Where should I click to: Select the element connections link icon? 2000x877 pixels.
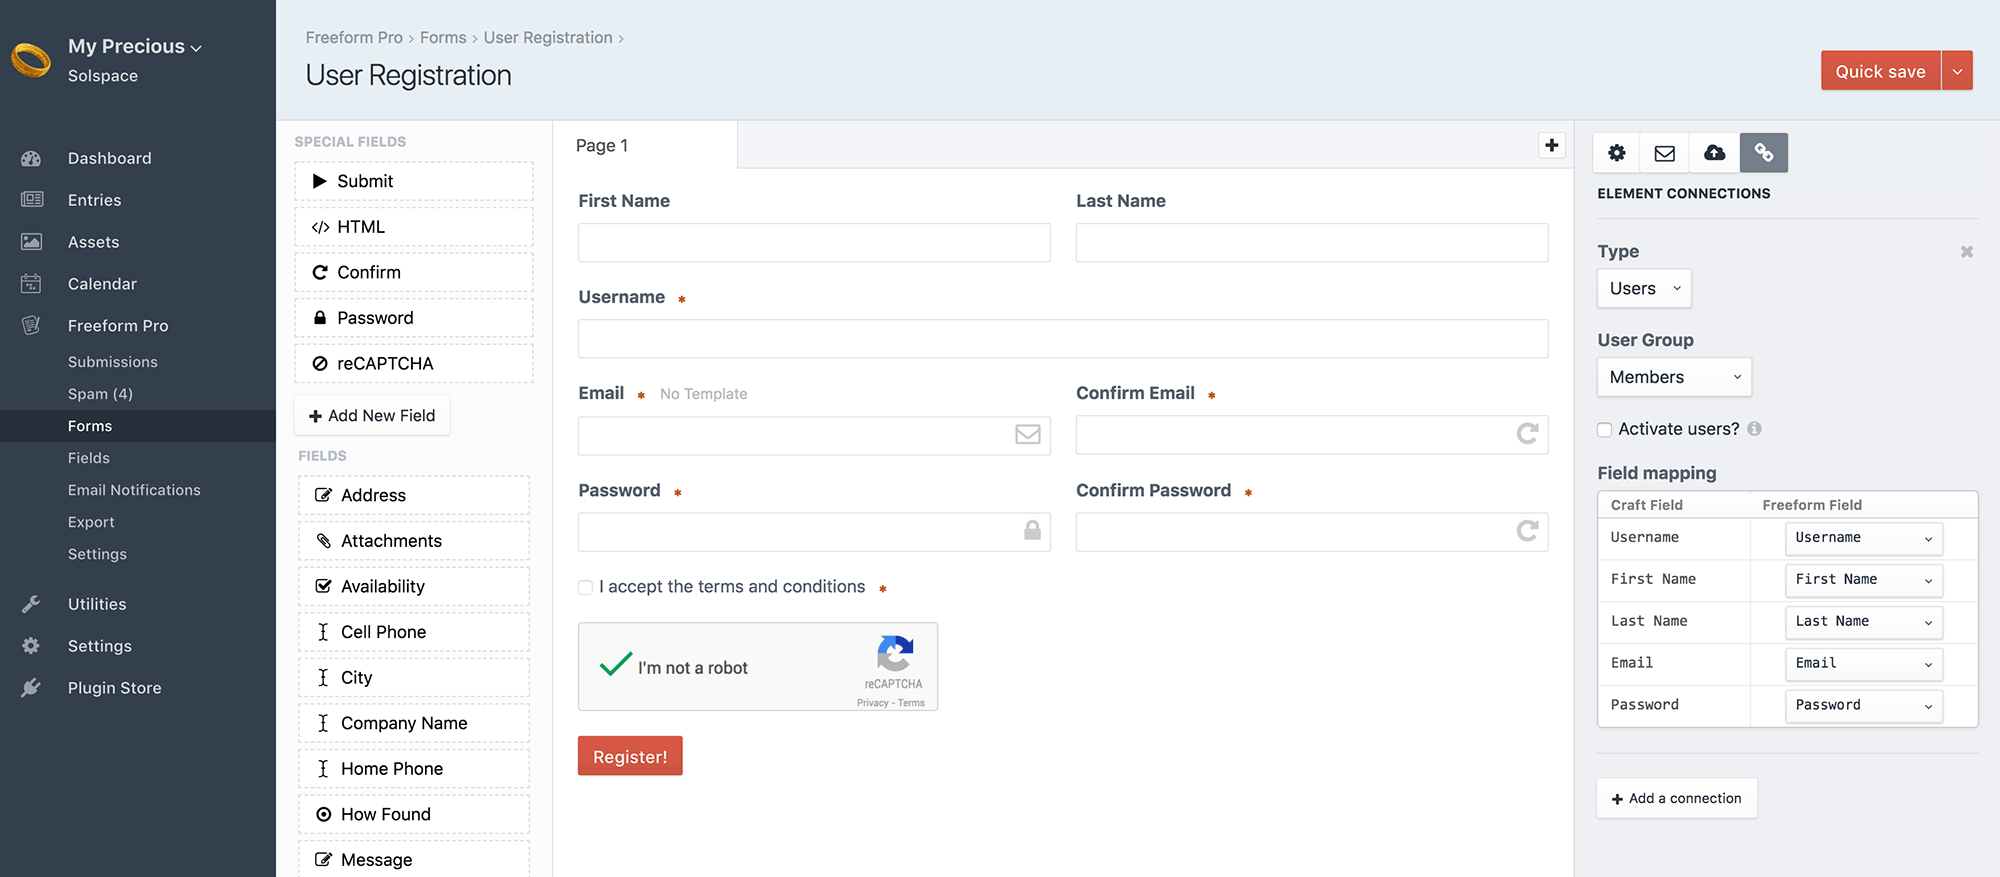1763,153
